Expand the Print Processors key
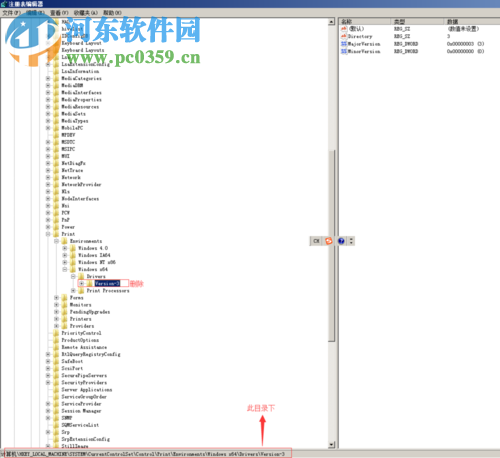The width and height of the screenshot is (500, 458). click(73, 291)
